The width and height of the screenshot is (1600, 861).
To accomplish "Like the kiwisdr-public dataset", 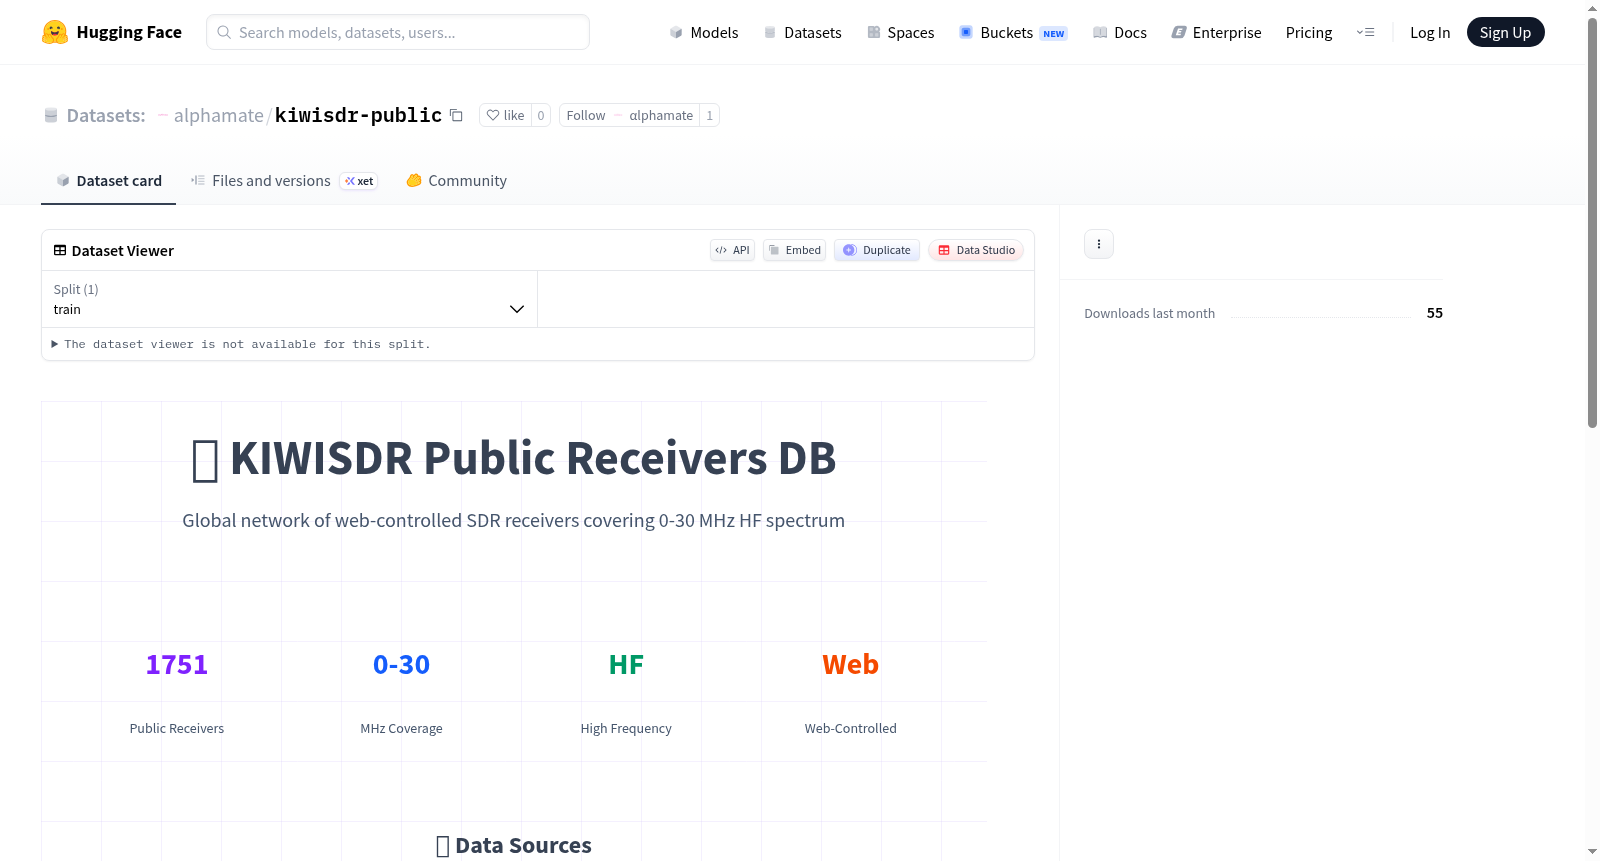I will (x=505, y=115).
